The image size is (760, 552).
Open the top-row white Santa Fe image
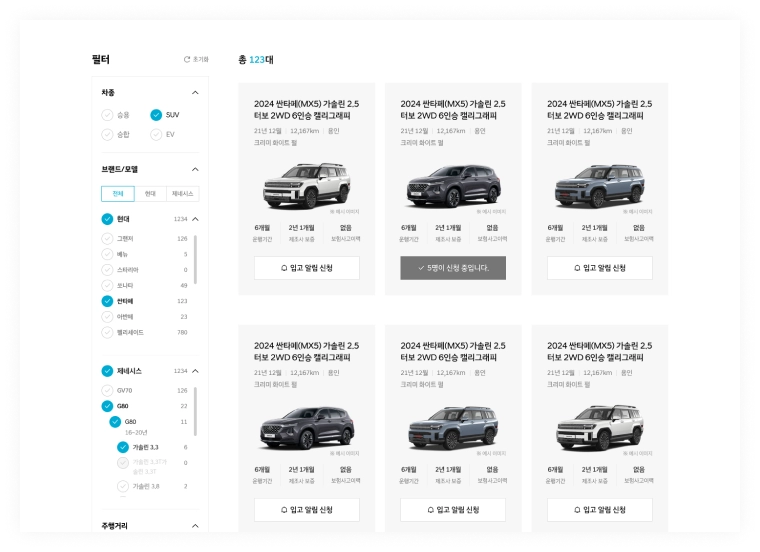pyautogui.click(x=307, y=186)
